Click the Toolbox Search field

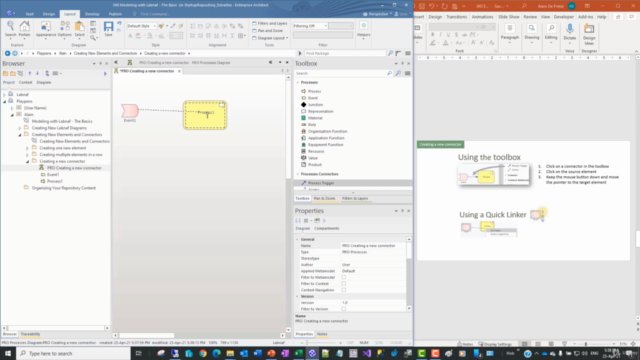(340, 73)
